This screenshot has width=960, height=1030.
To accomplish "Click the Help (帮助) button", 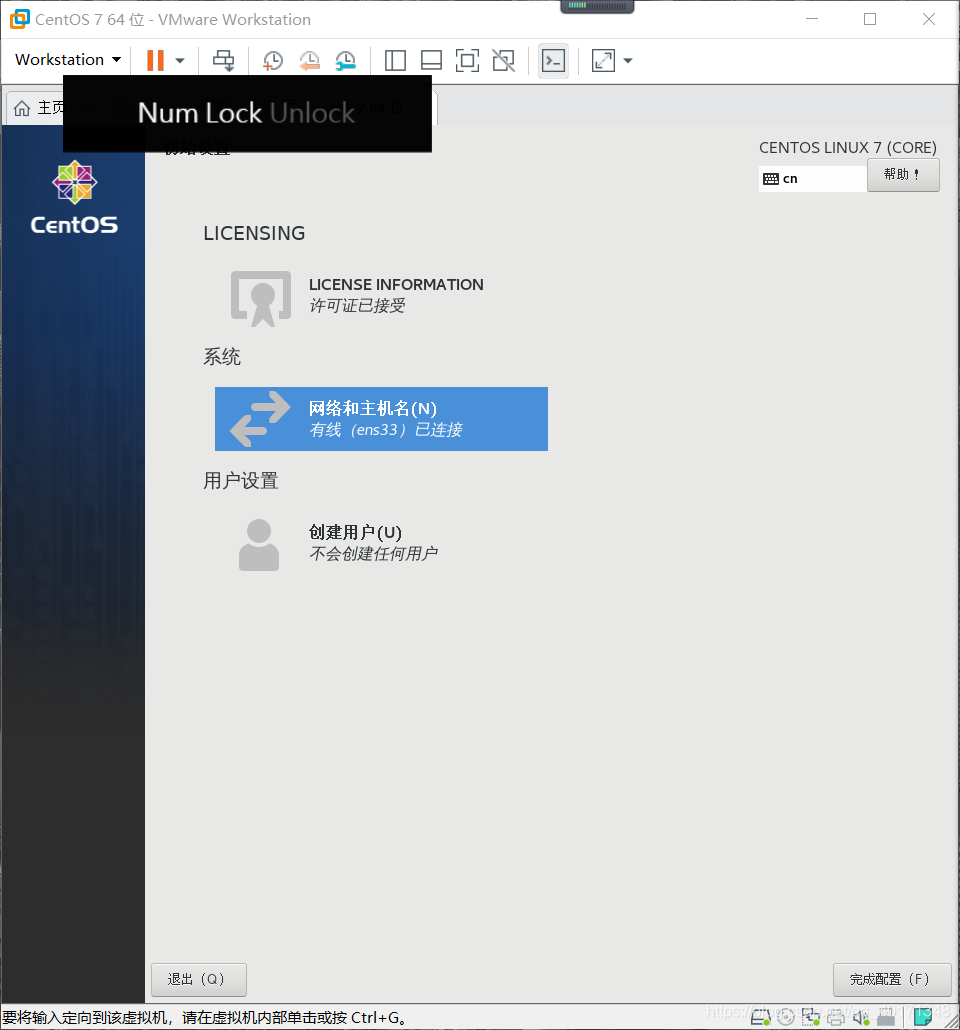I will tap(903, 175).
